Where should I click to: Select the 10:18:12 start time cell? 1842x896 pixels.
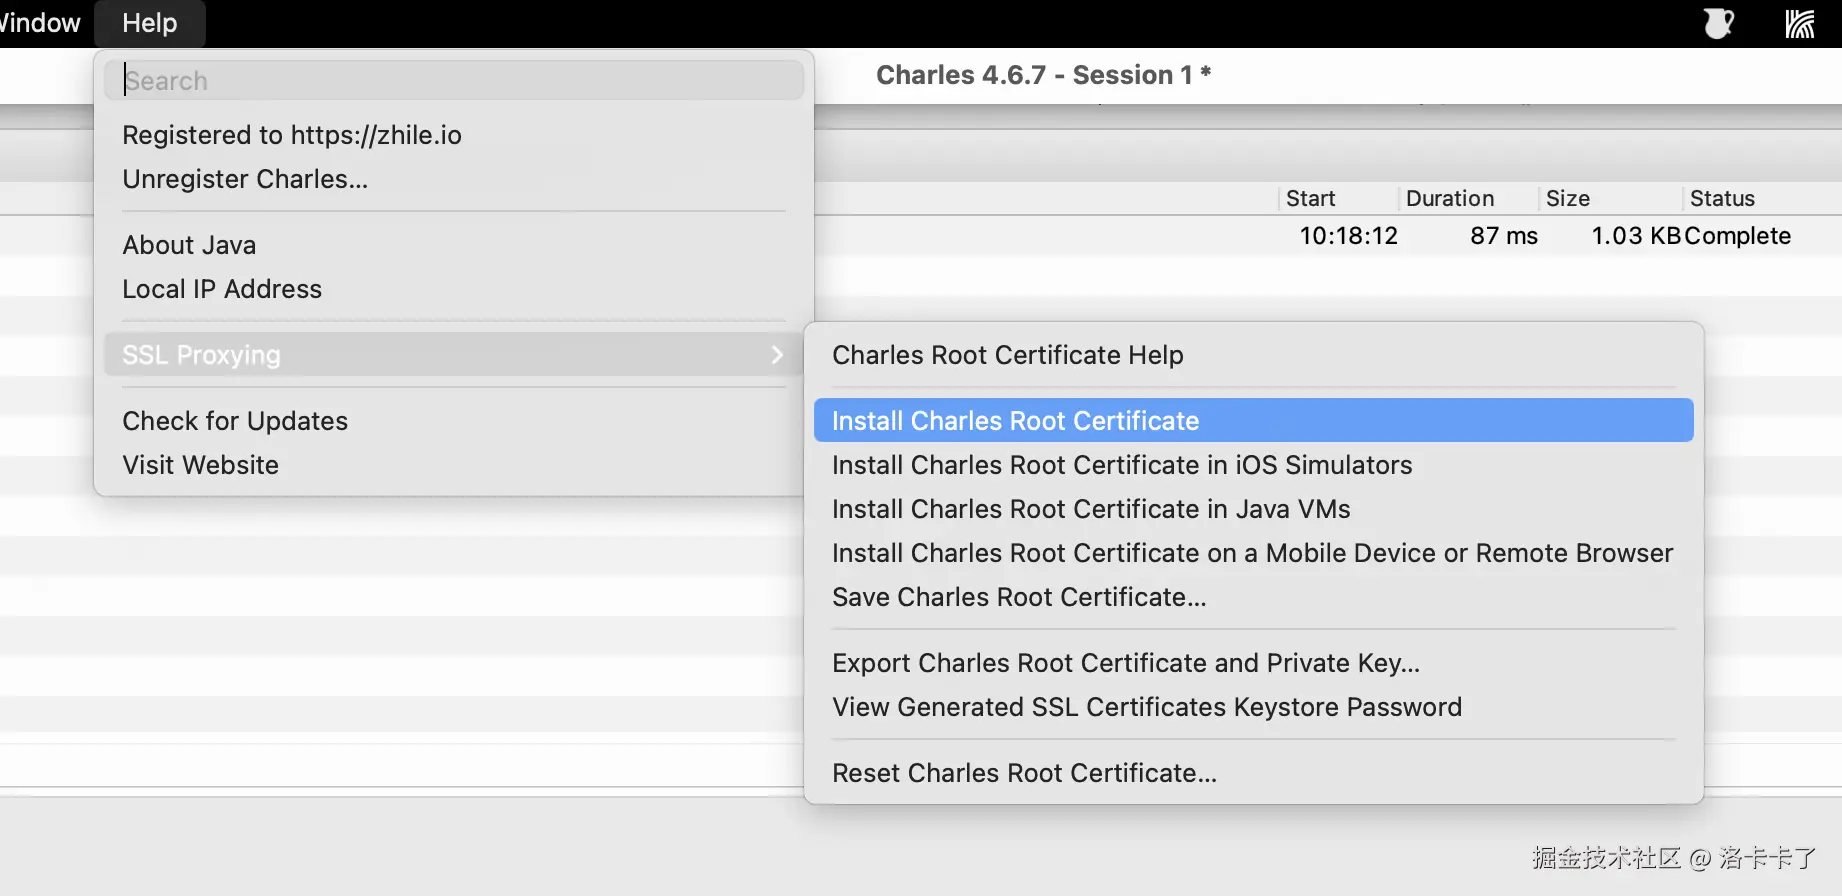pos(1348,236)
